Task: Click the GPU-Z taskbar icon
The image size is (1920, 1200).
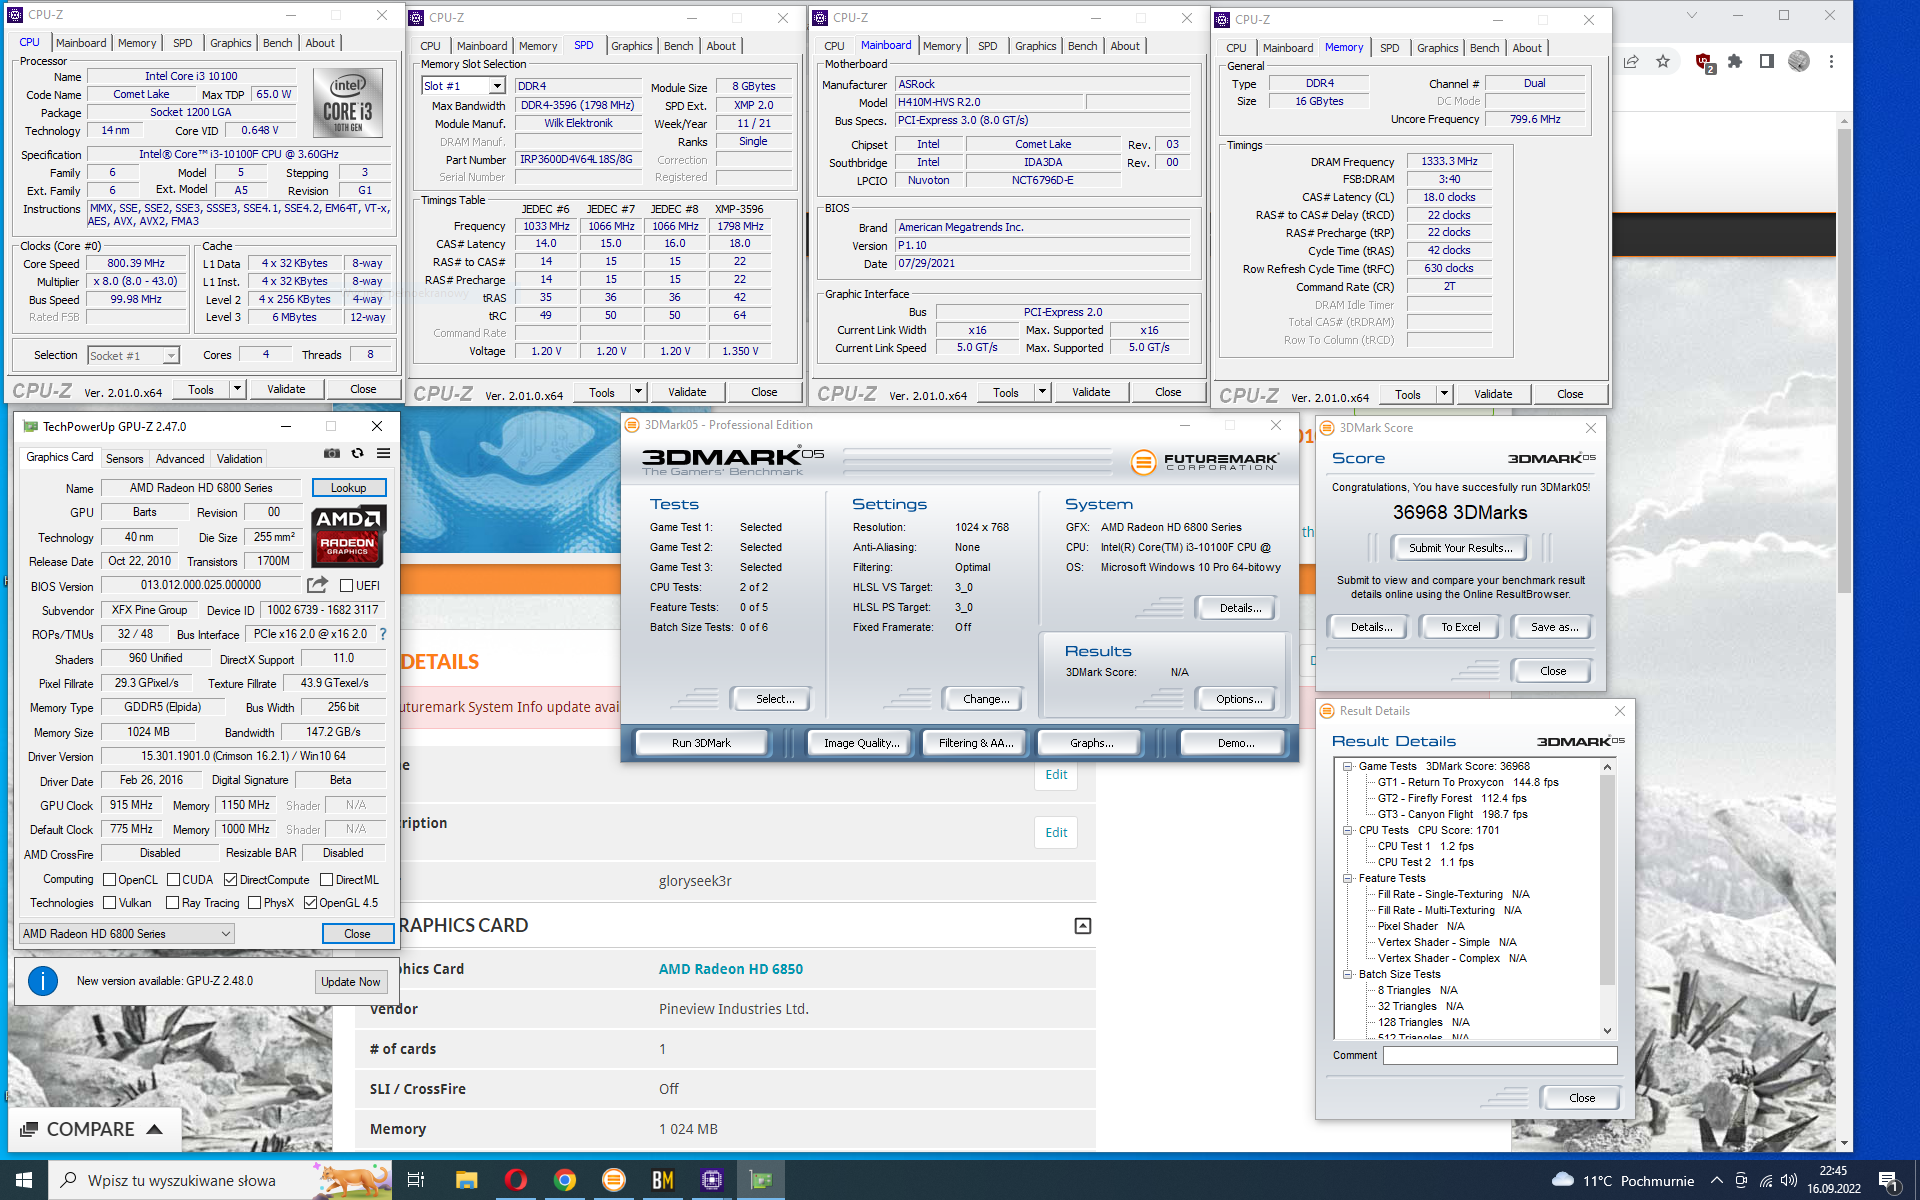Action: [761, 1180]
